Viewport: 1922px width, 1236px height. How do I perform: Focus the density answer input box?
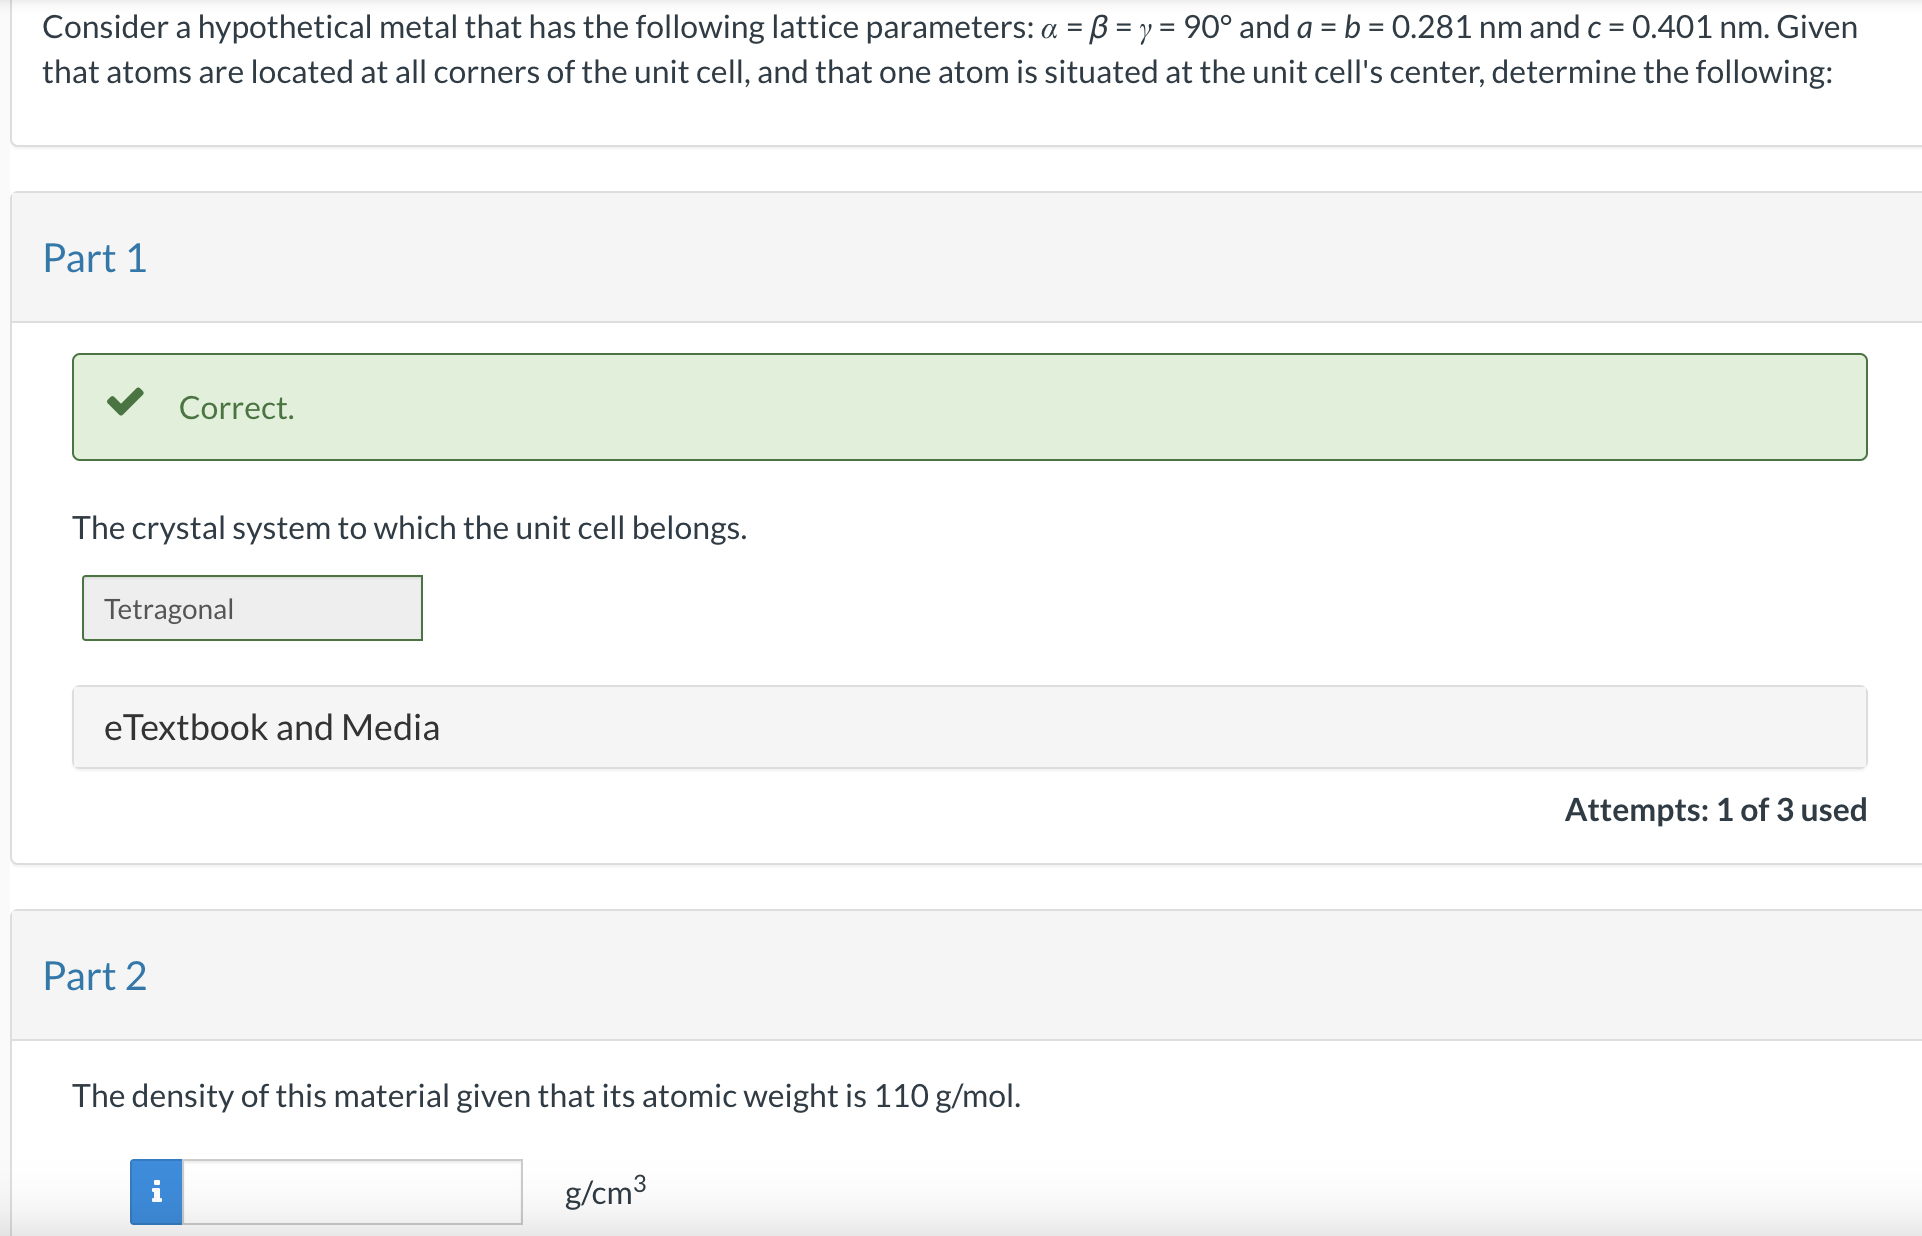coord(352,1191)
